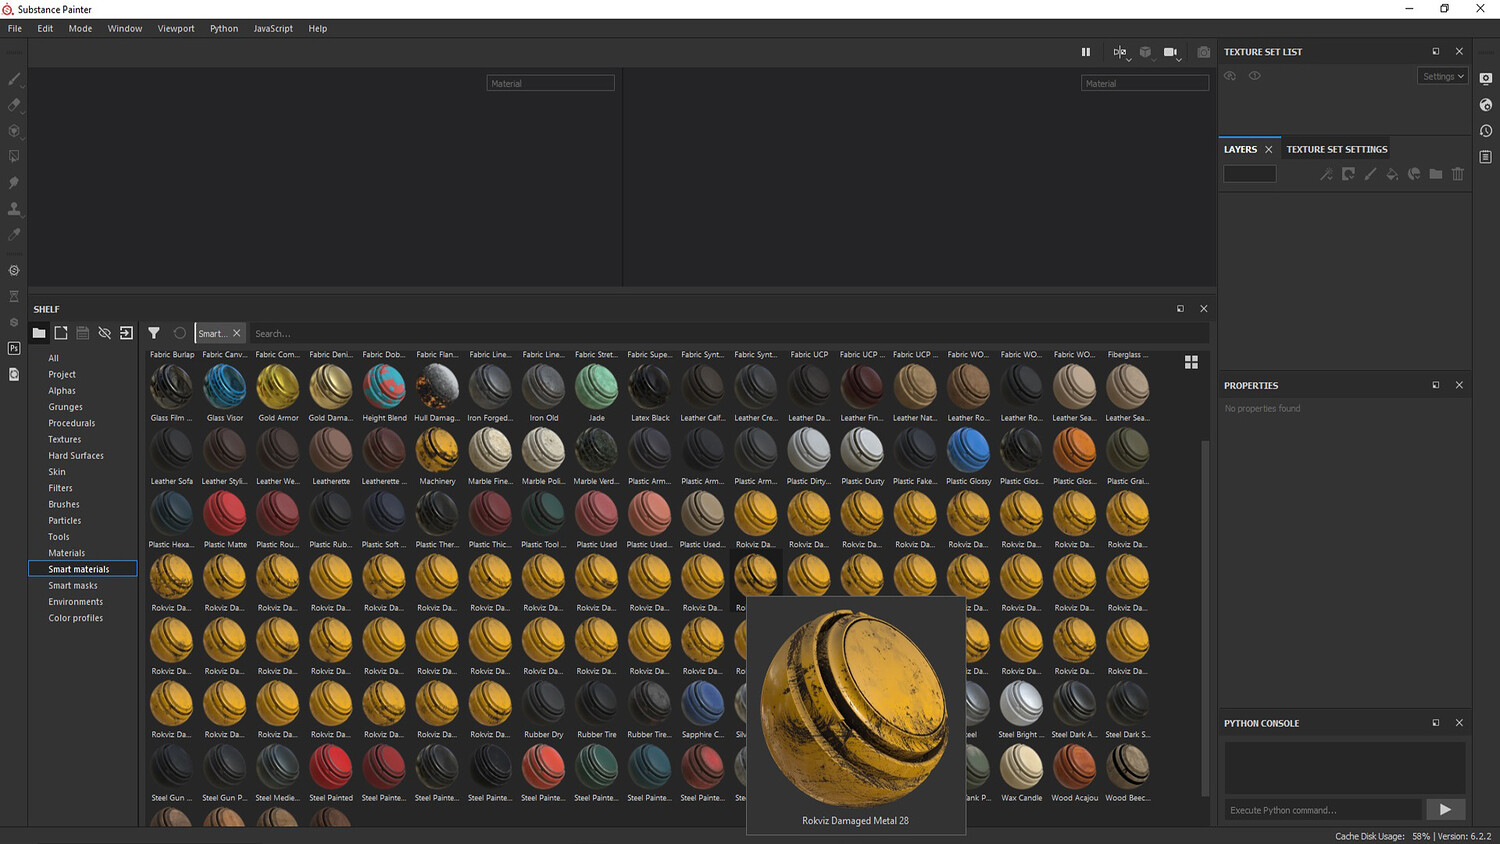The image size is (1500, 844).
Task: Select the Layers tab
Action: (x=1240, y=150)
